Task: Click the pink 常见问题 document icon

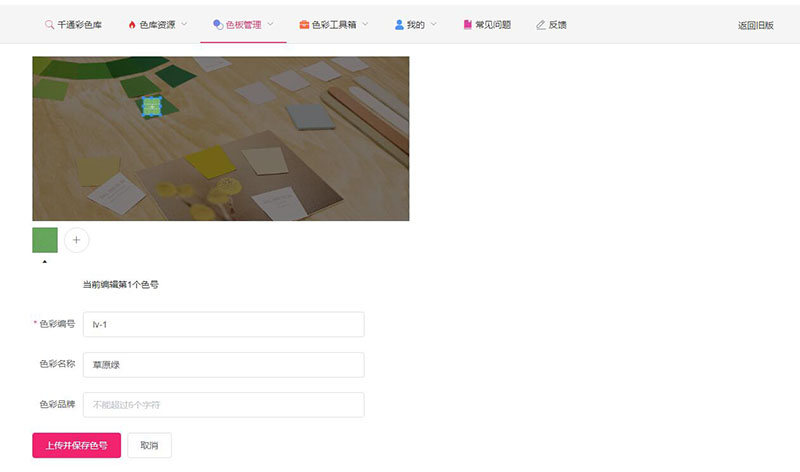Action: pyautogui.click(x=468, y=25)
